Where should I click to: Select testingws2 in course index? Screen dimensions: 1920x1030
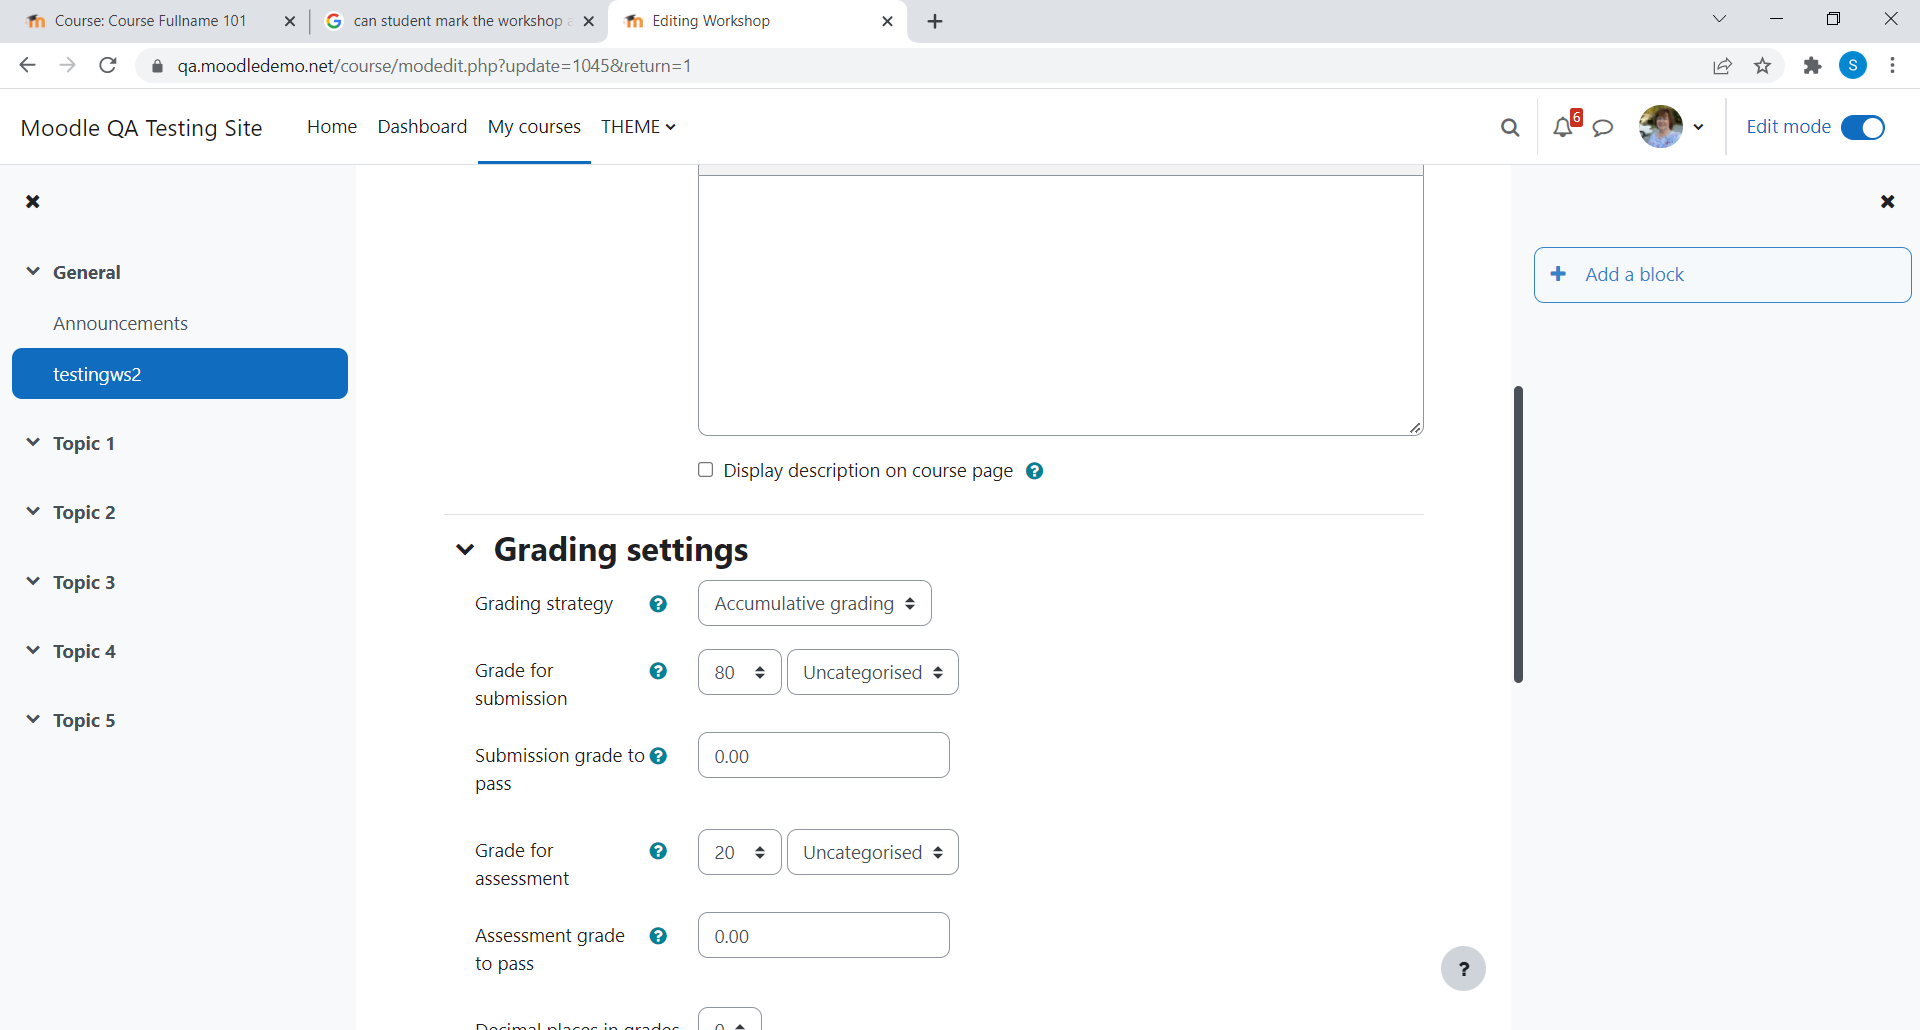[180, 374]
